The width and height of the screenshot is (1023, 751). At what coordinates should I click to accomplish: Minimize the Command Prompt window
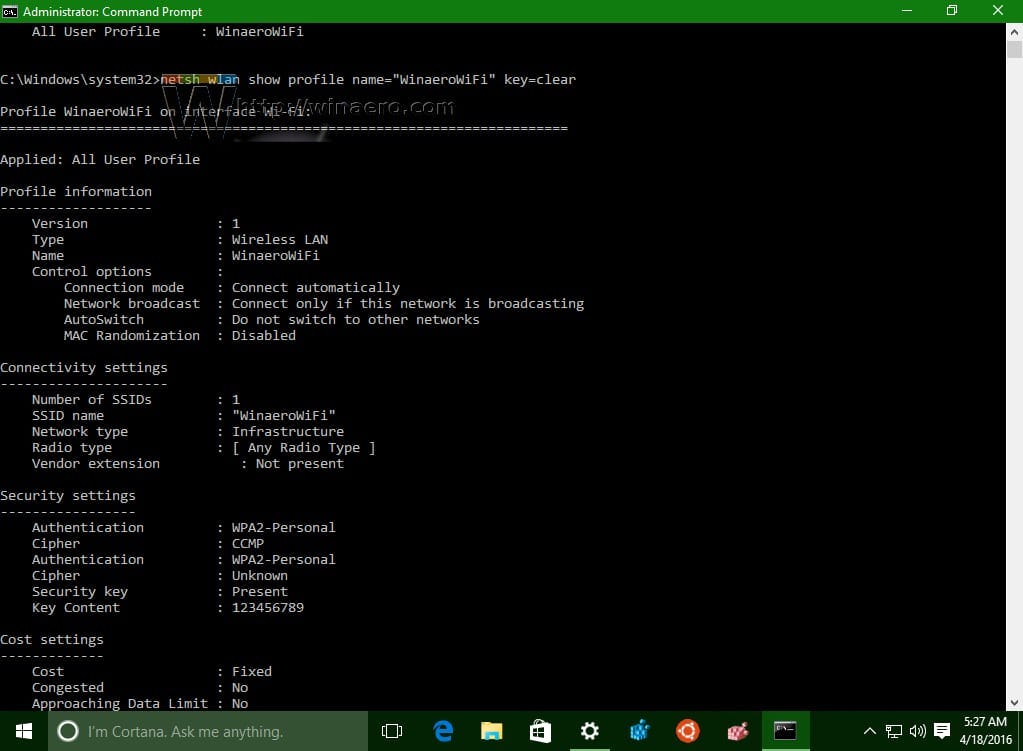[907, 10]
